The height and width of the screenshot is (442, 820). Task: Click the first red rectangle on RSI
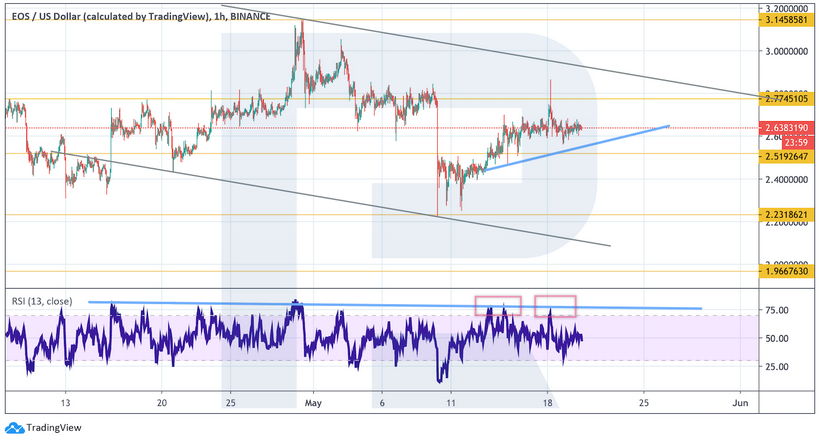click(498, 306)
